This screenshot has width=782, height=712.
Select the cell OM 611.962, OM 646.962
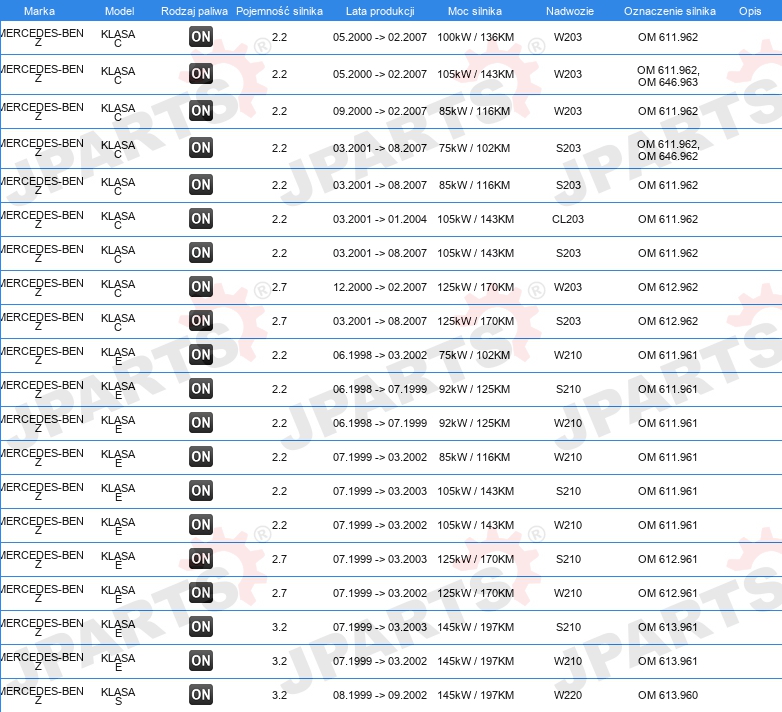[x=668, y=150]
